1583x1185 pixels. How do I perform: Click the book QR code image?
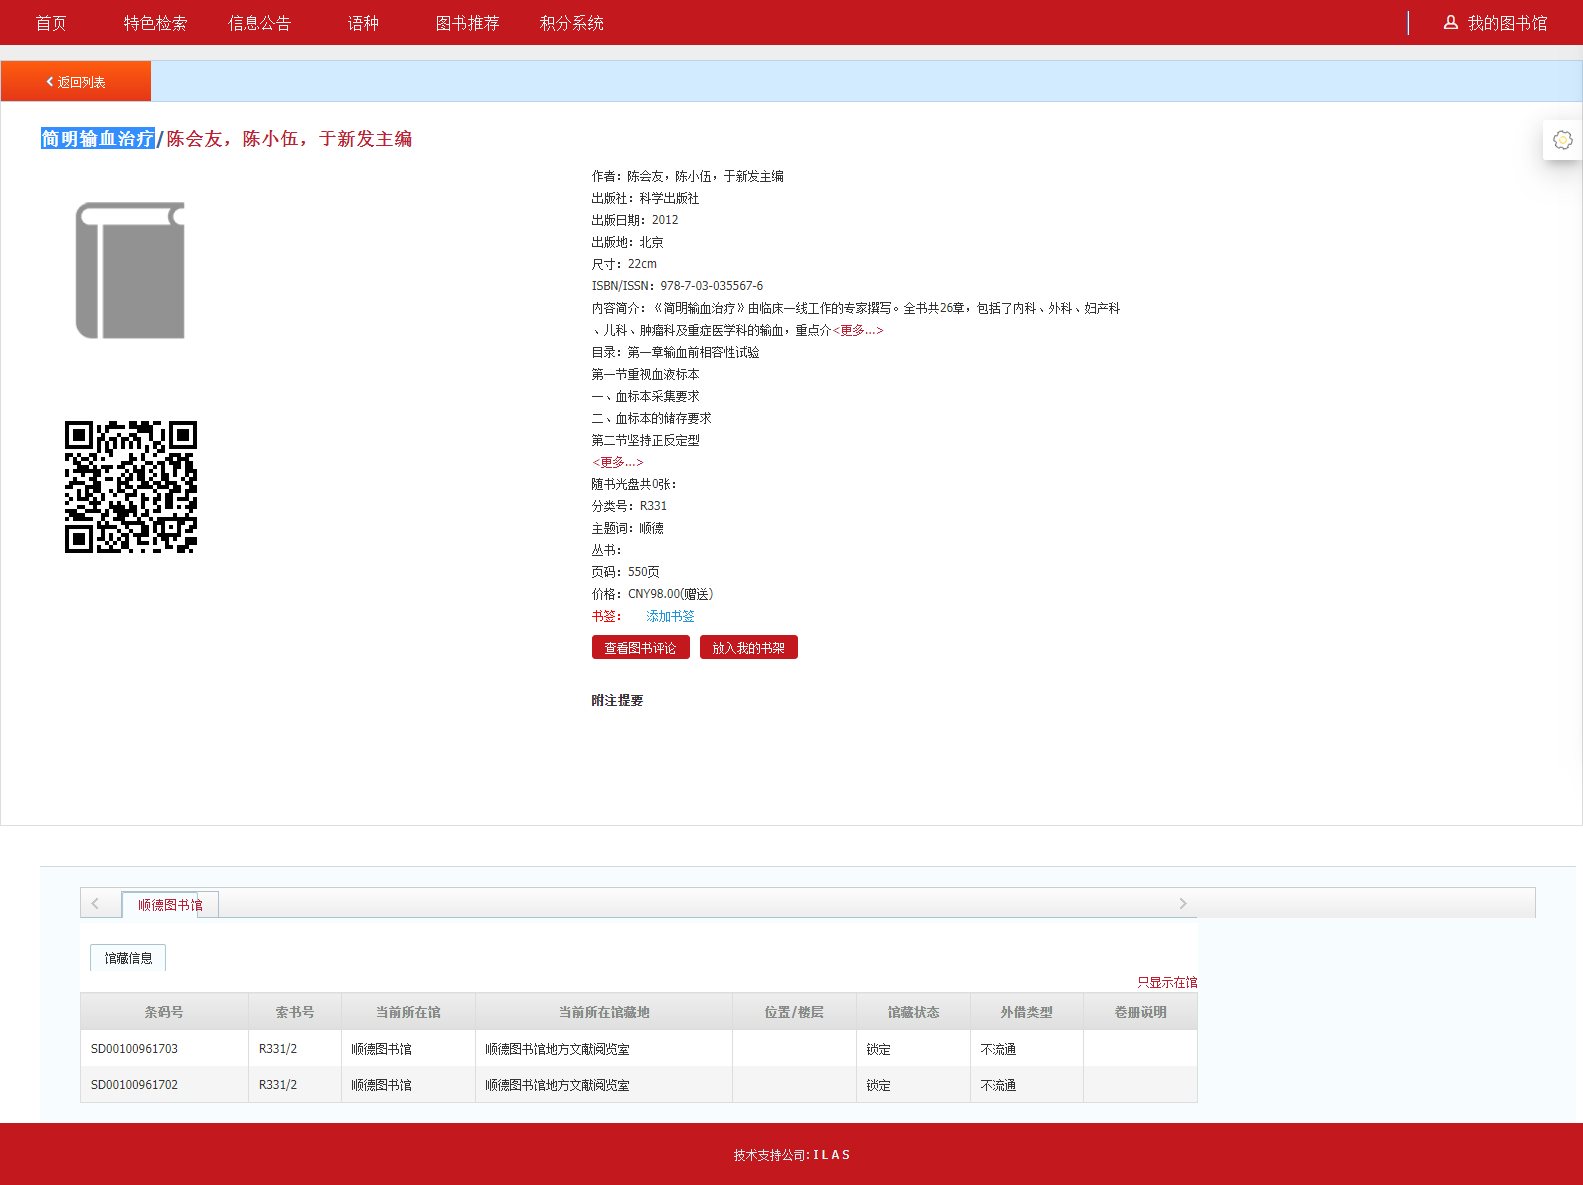click(x=131, y=487)
